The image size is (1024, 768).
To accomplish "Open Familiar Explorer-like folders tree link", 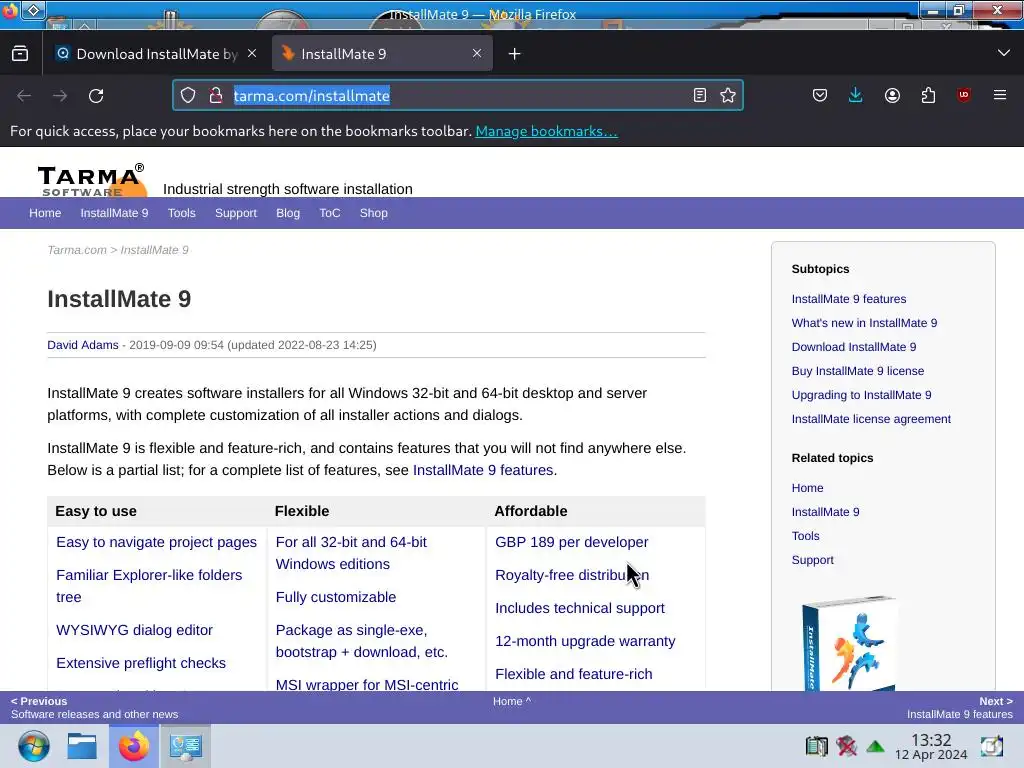I will point(149,586).
